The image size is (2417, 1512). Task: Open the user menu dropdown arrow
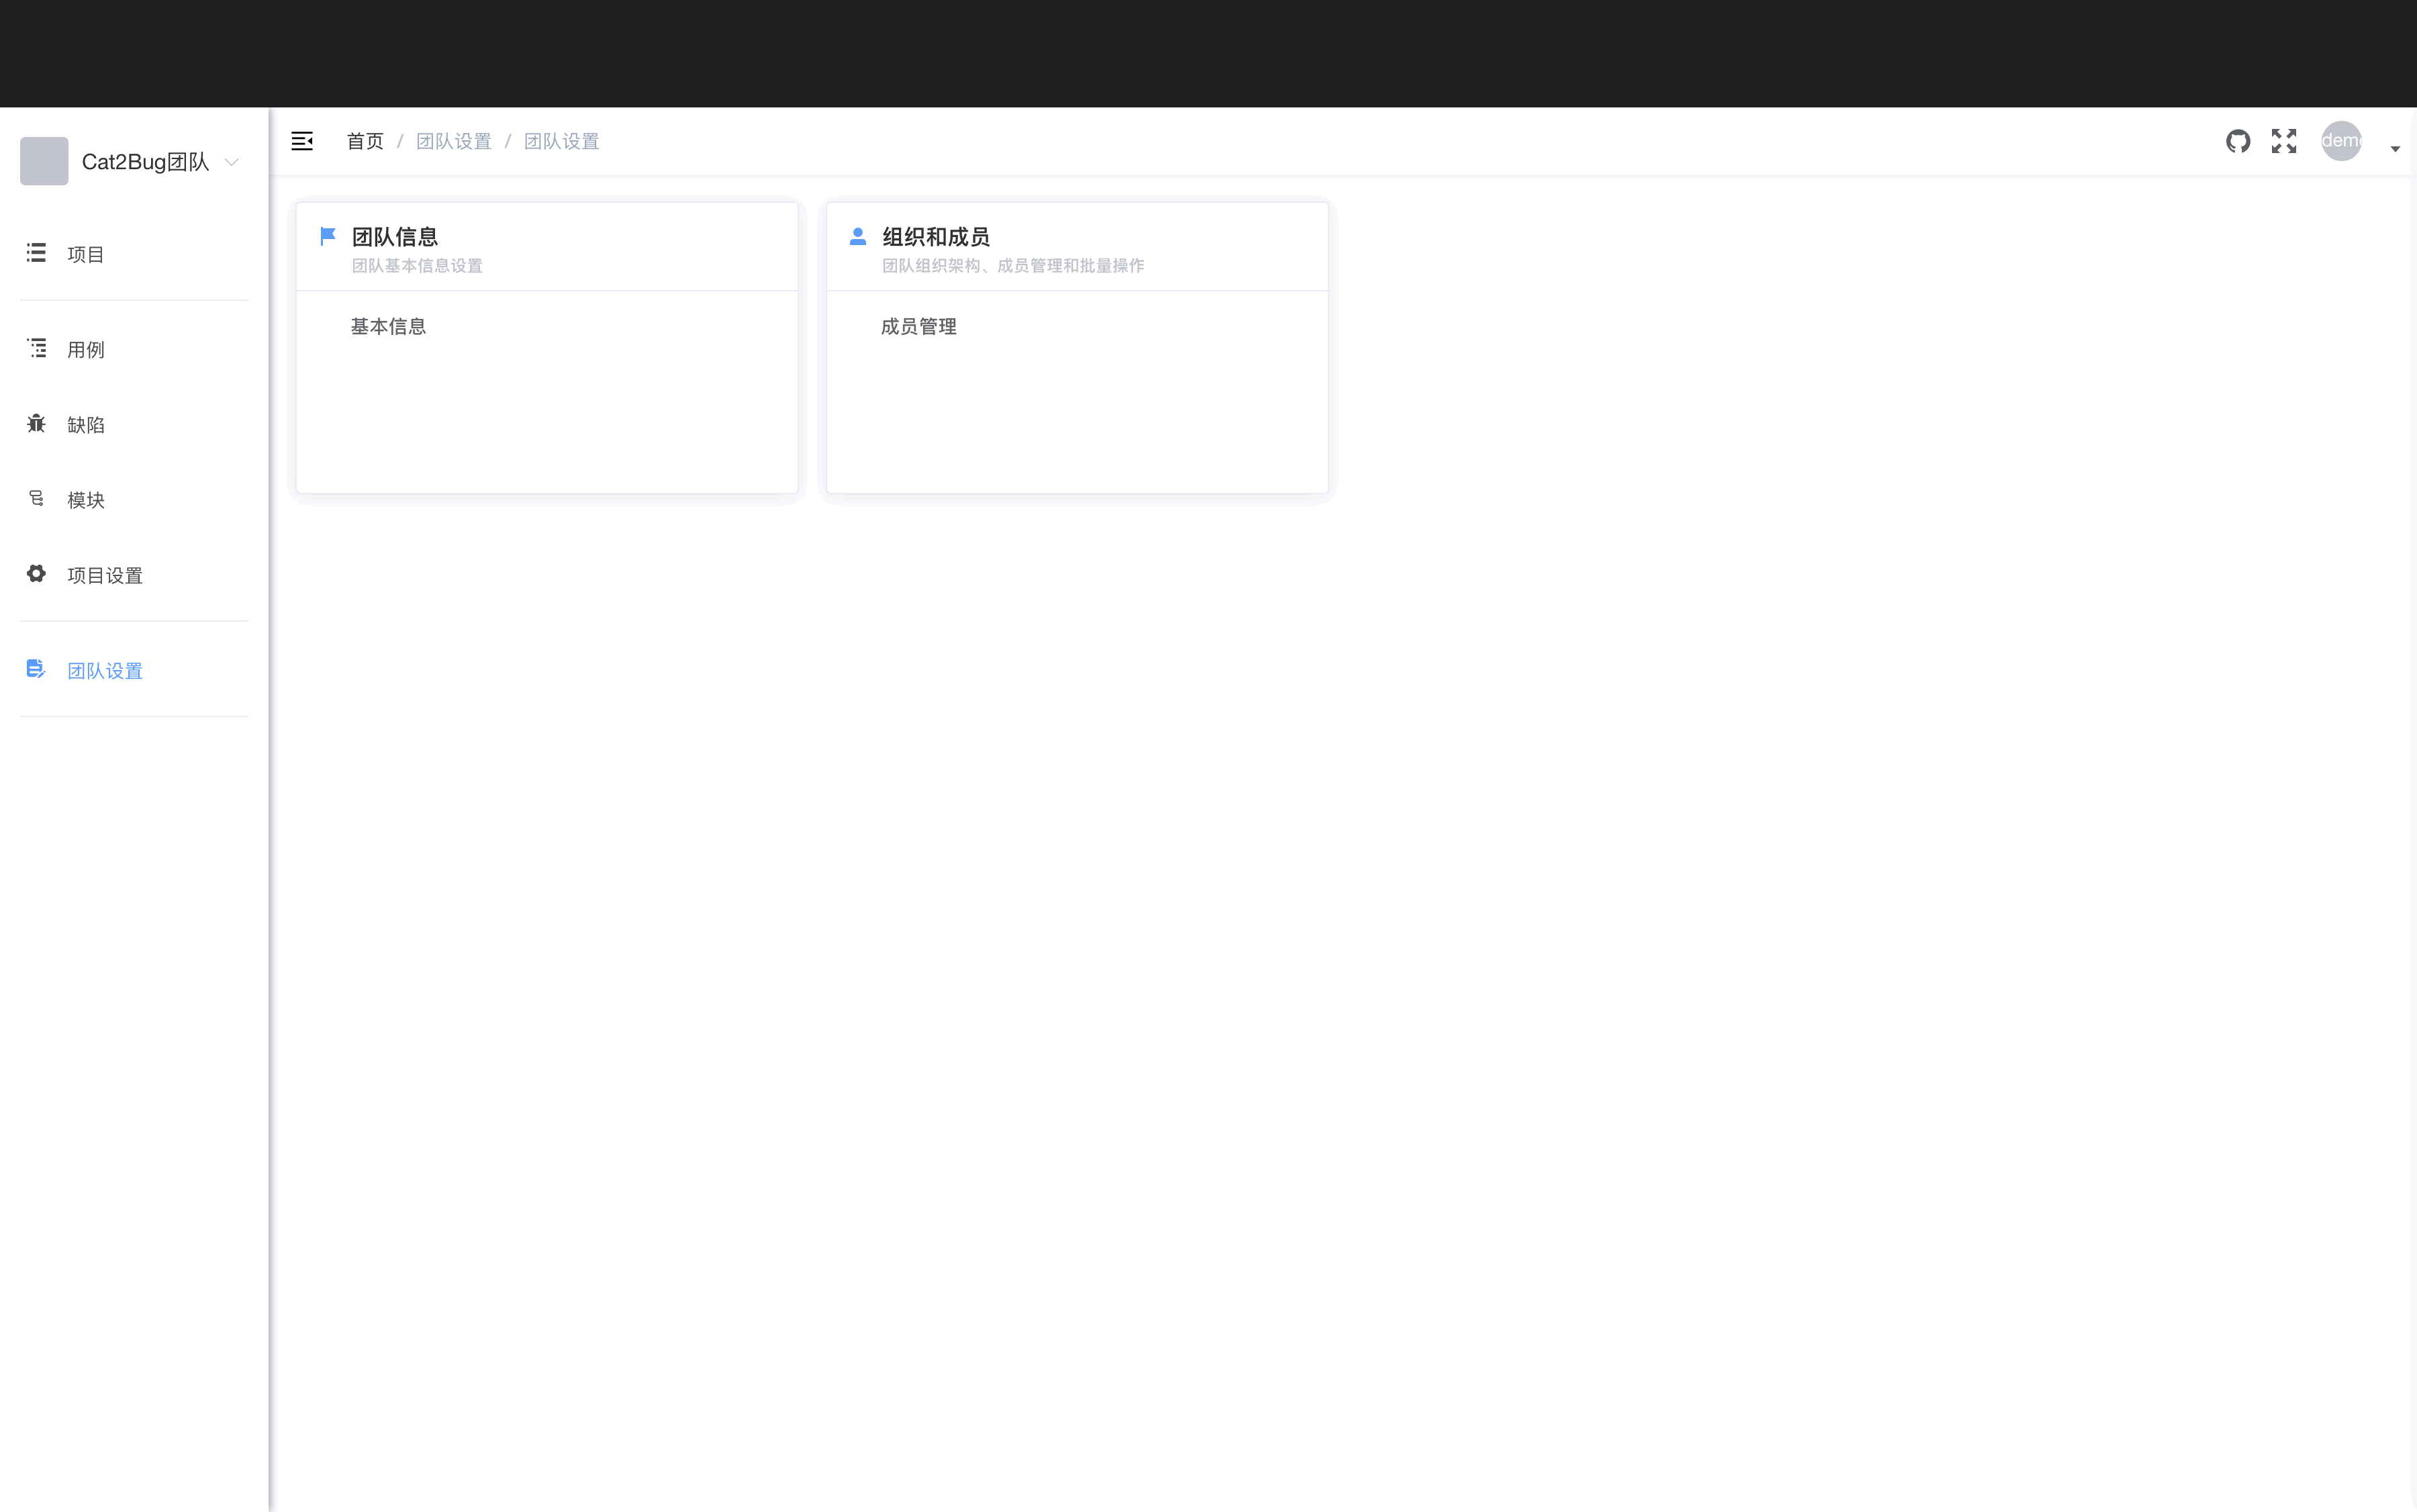click(x=2395, y=148)
